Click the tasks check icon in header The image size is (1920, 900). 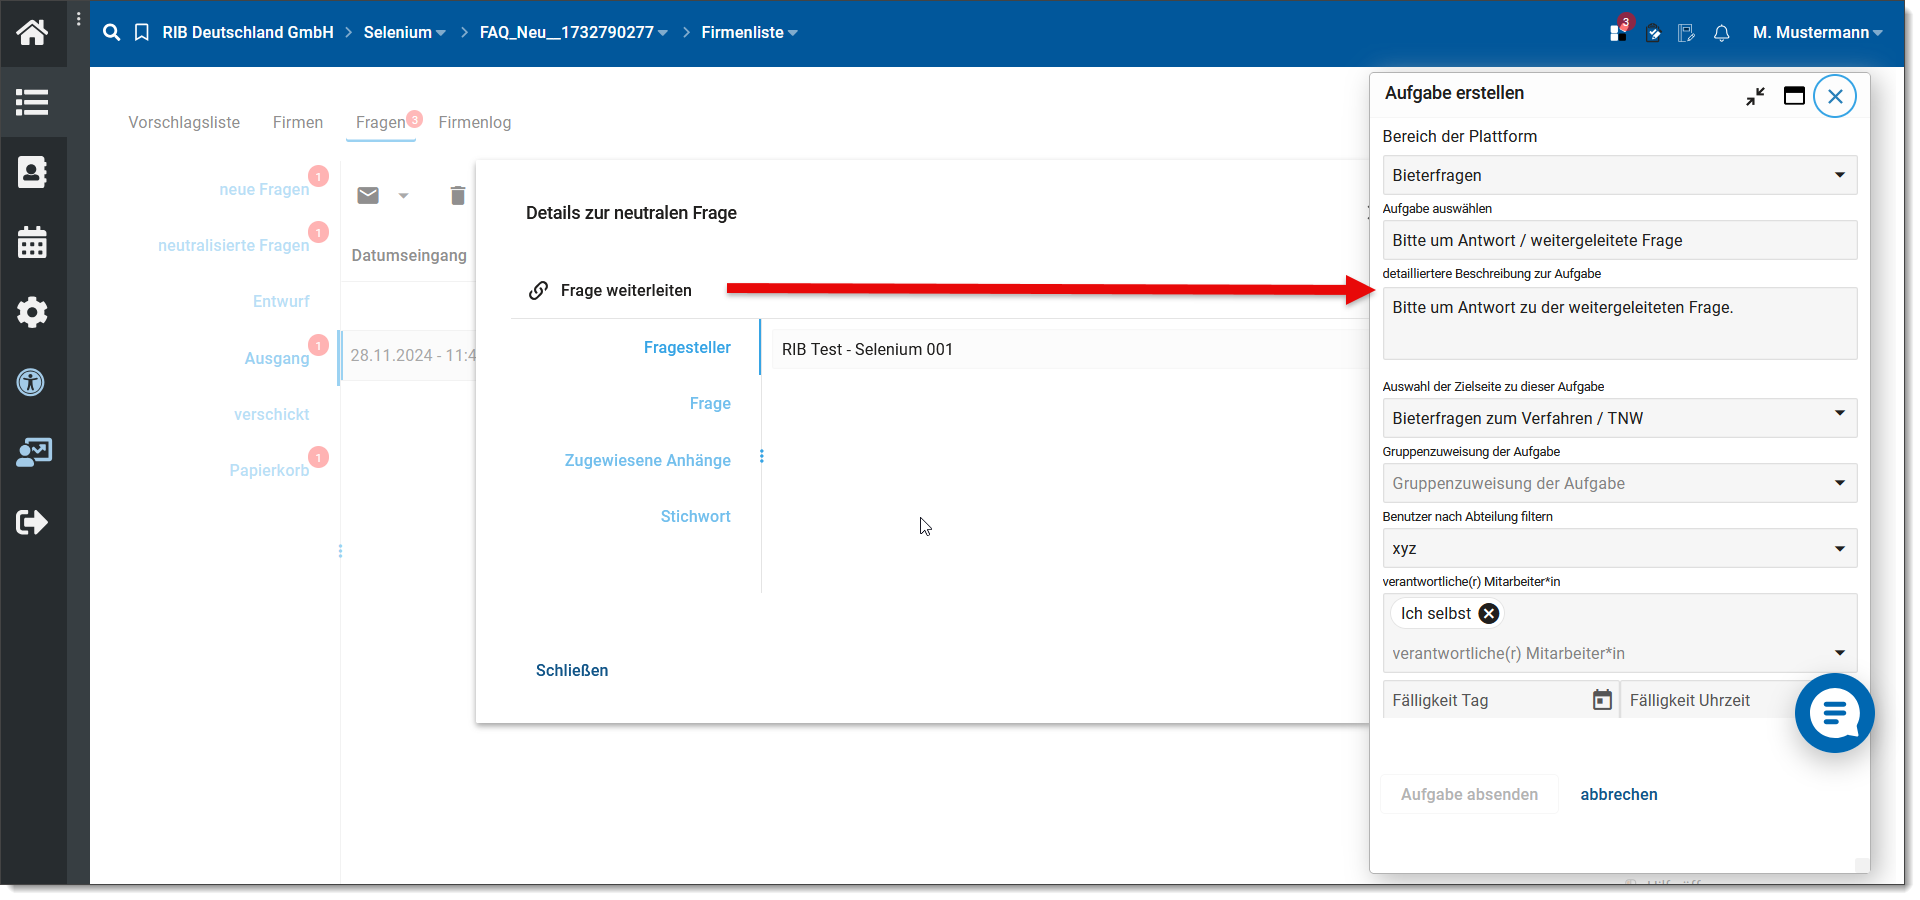point(1653,34)
